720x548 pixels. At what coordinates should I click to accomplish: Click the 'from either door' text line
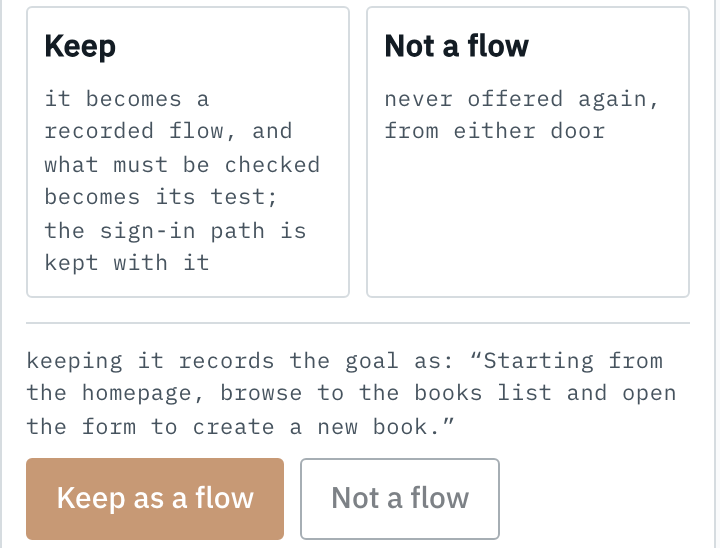pos(495,131)
